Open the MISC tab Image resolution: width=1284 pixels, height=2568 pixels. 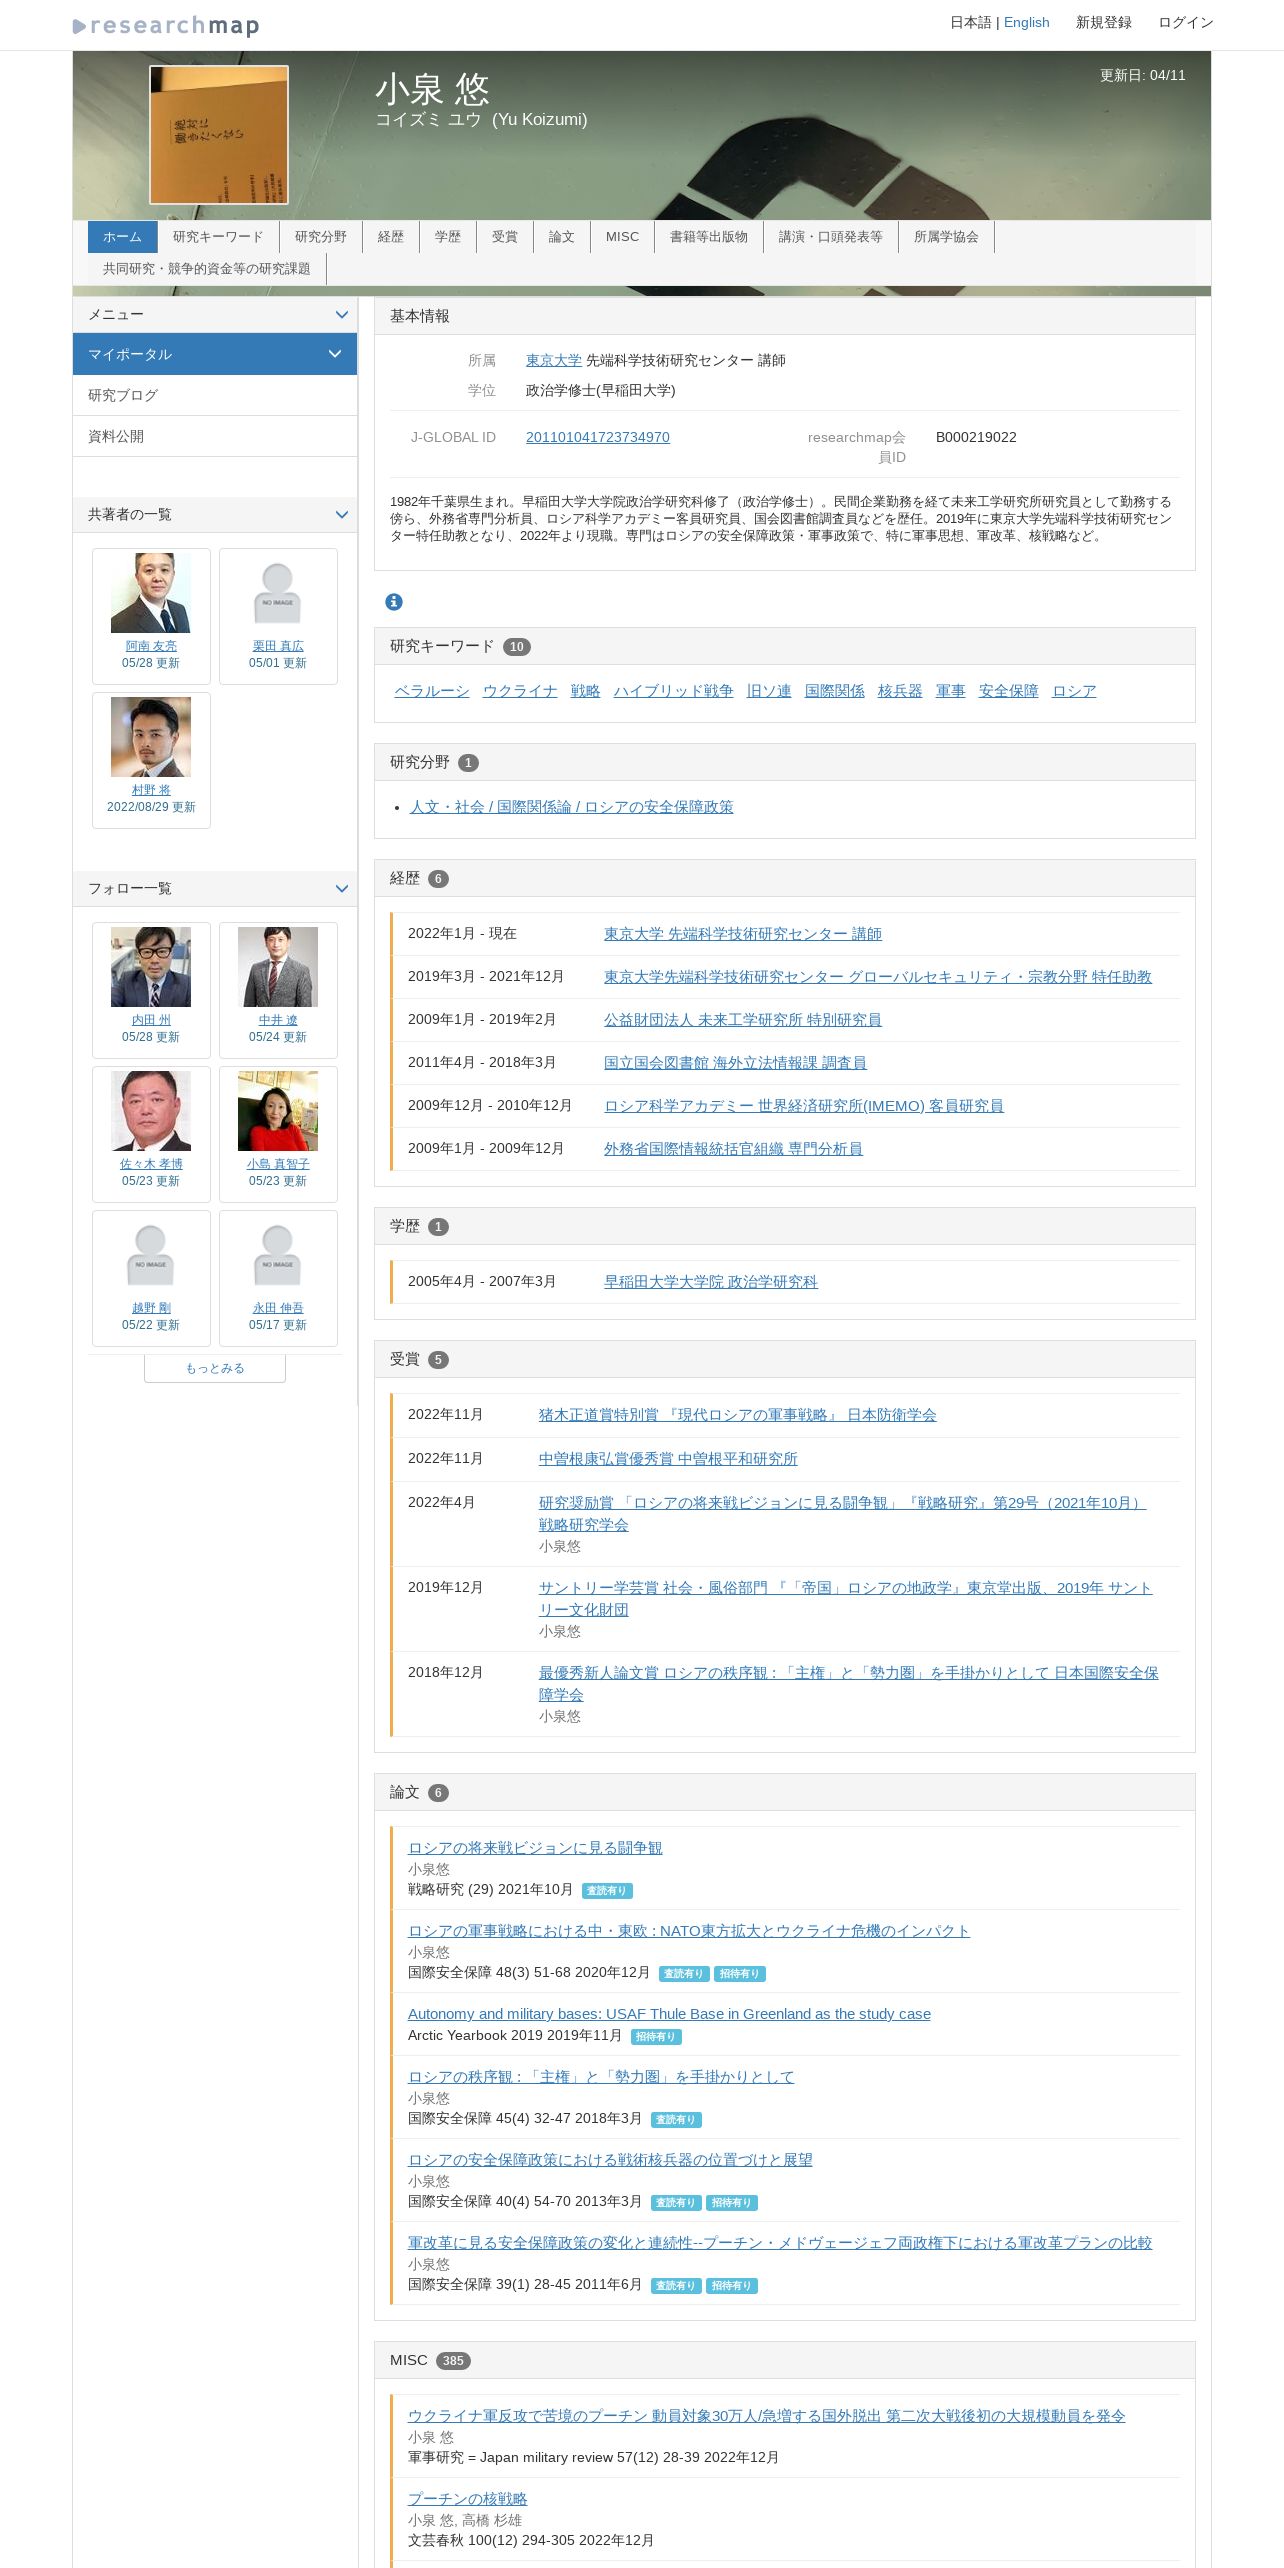(x=622, y=237)
